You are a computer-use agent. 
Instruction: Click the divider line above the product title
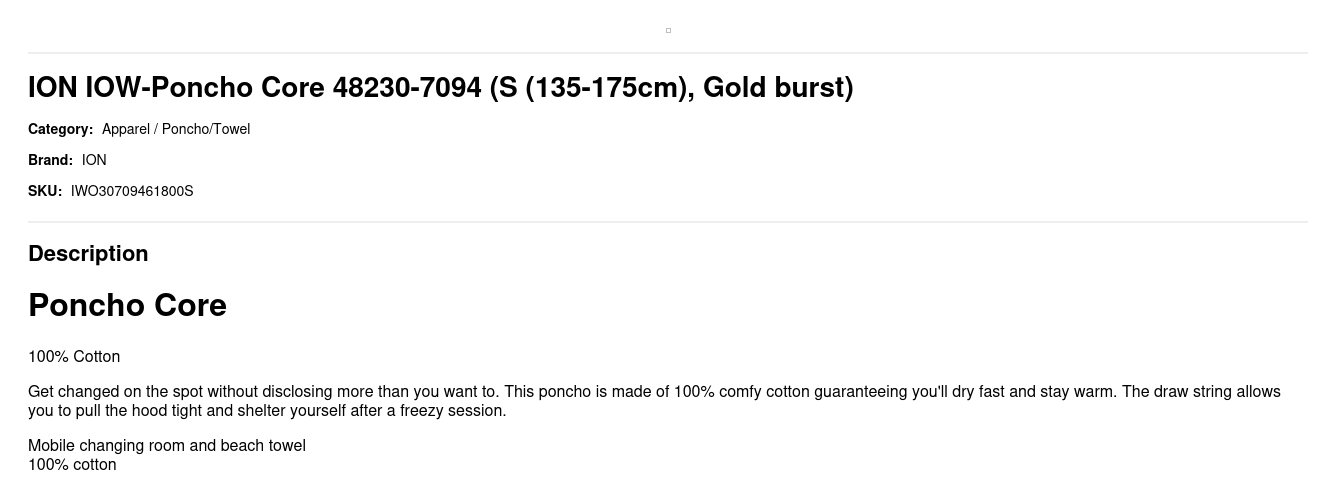668,52
